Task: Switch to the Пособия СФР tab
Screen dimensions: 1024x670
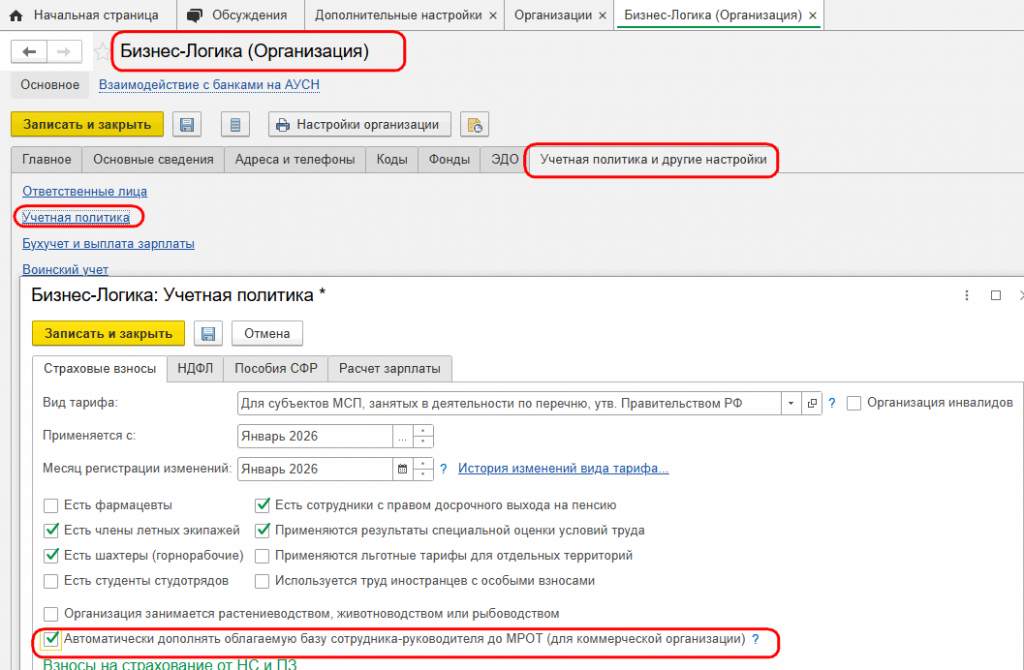Action: click(x=276, y=368)
